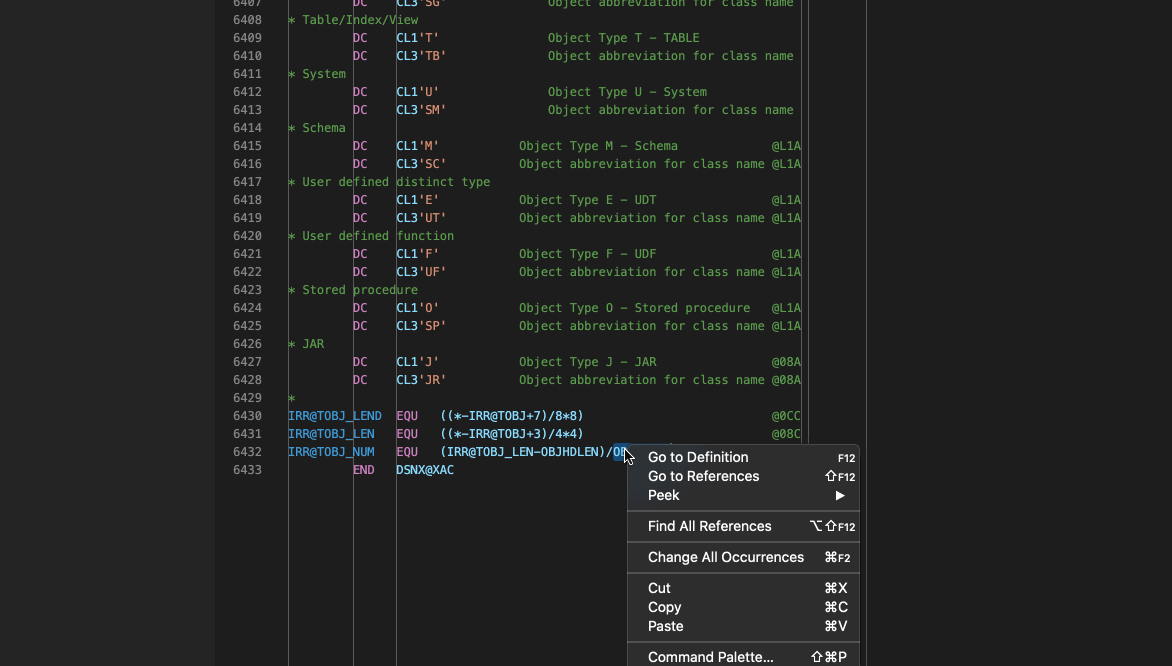The image size is (1172, 666).
Task: Click the '* Schema' comment line
Action: (317, 128)
